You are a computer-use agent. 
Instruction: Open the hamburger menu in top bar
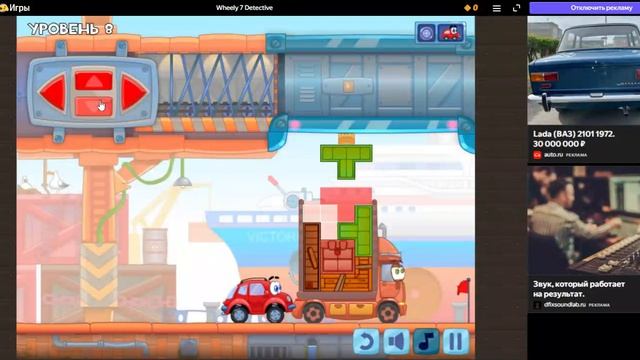coord(496,8)
